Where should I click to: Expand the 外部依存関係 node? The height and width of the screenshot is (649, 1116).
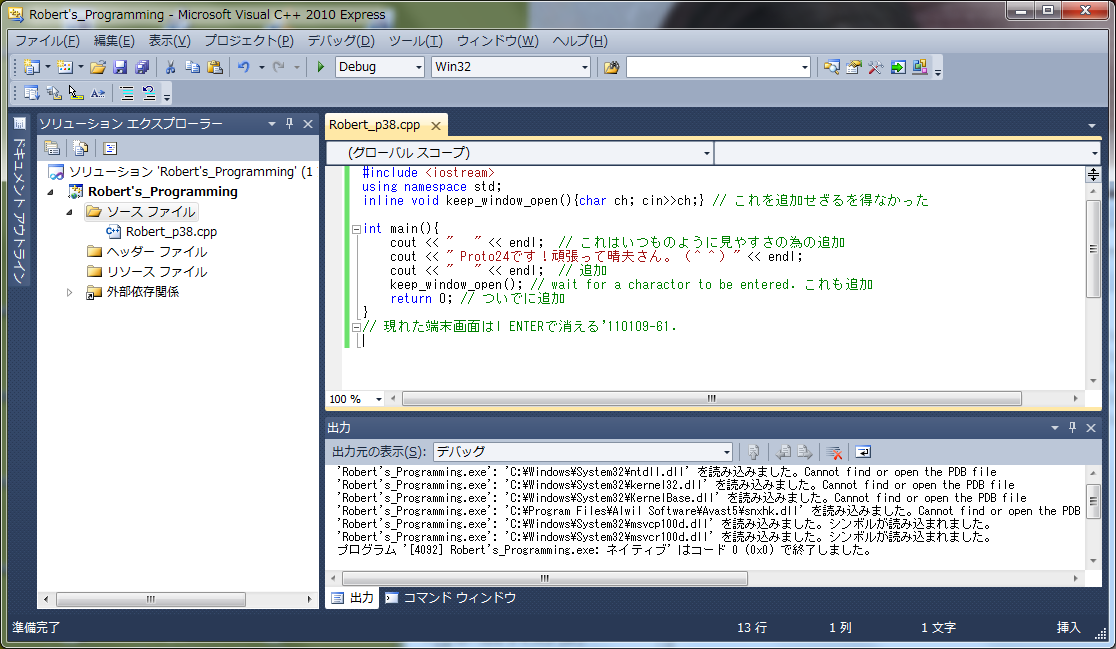69,292
